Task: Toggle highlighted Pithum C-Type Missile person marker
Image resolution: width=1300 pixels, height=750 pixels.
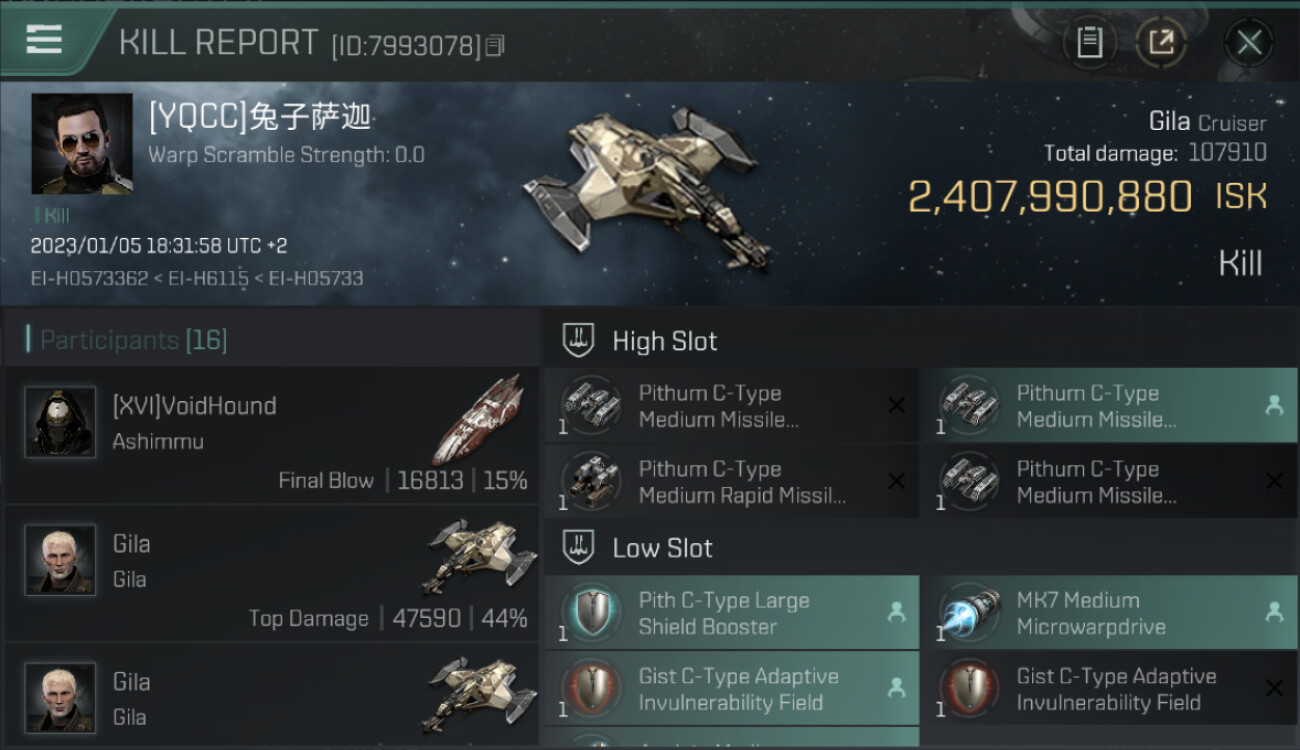Action: 1274,405
